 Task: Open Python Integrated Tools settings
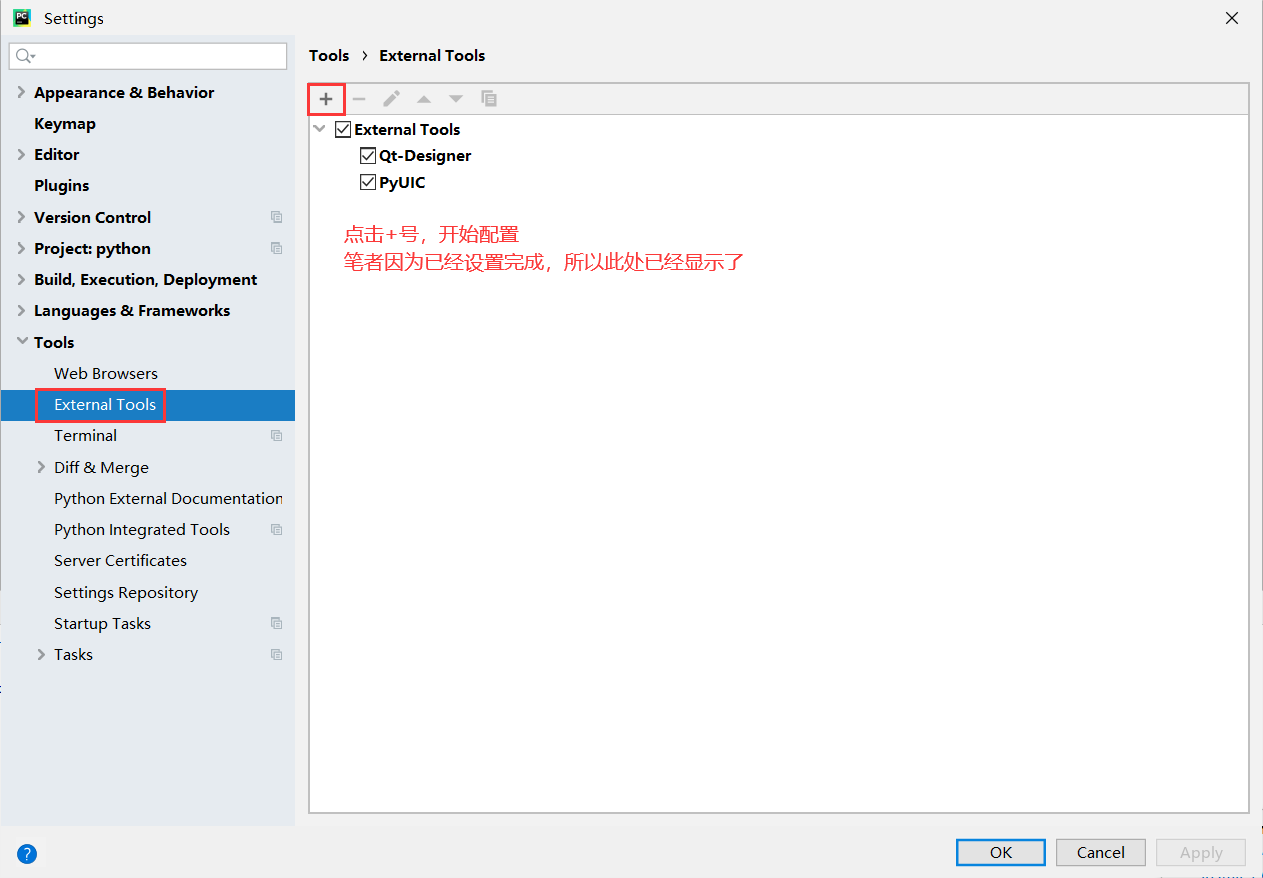(x=142, y=530)
